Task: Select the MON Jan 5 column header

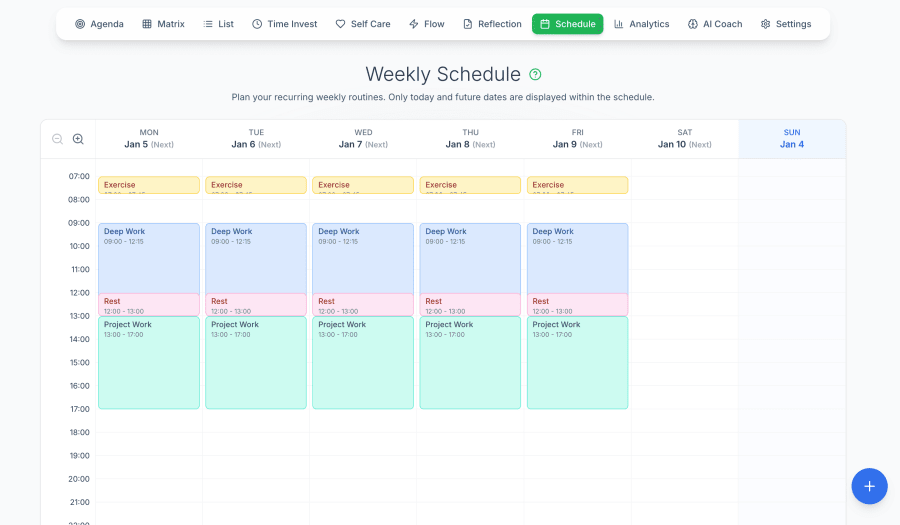Action: click(x=149, y=139)
